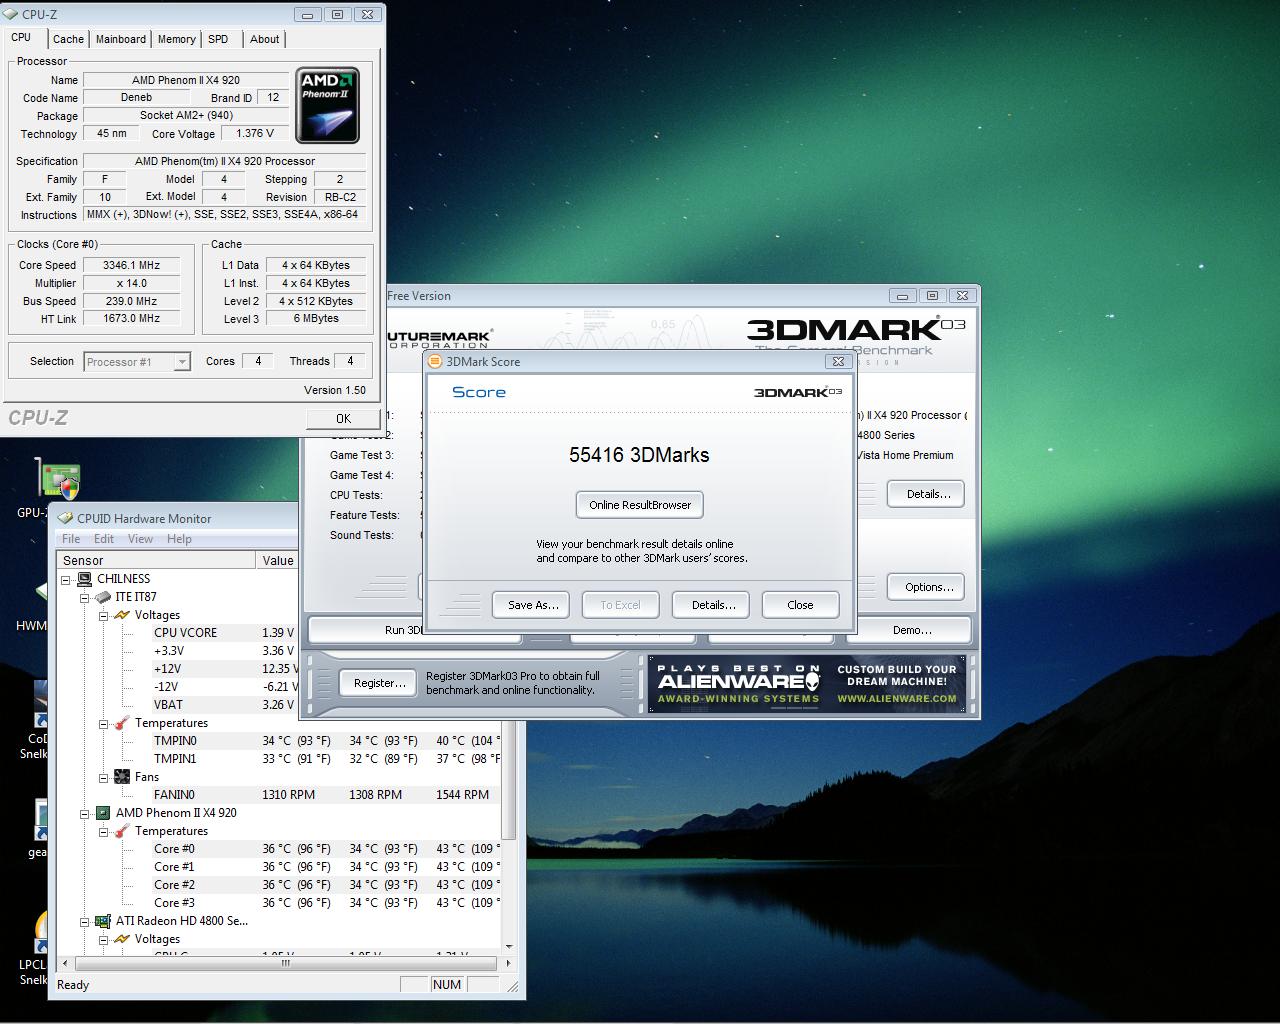The height and width of the screenshot is (1024, 1280).
Task: Click the Hardware Monitor vertical scrollbar down arrow
Action: pos(508,946)
